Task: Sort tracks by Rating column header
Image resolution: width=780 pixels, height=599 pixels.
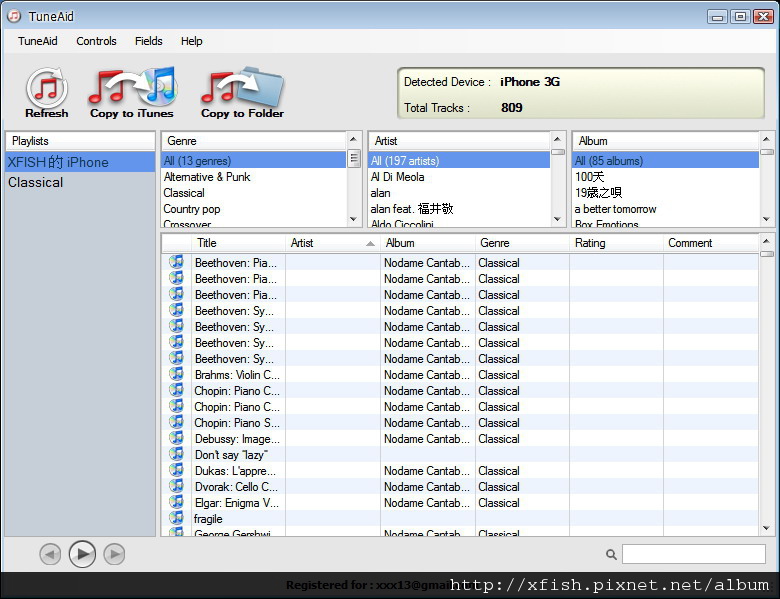Action: (616, 243)
